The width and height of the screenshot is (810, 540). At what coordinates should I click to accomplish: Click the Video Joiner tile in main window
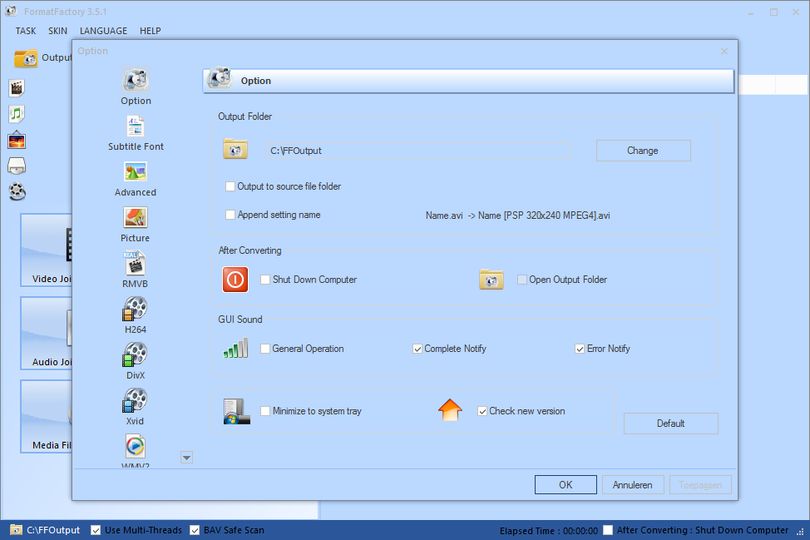click(46, 250)
